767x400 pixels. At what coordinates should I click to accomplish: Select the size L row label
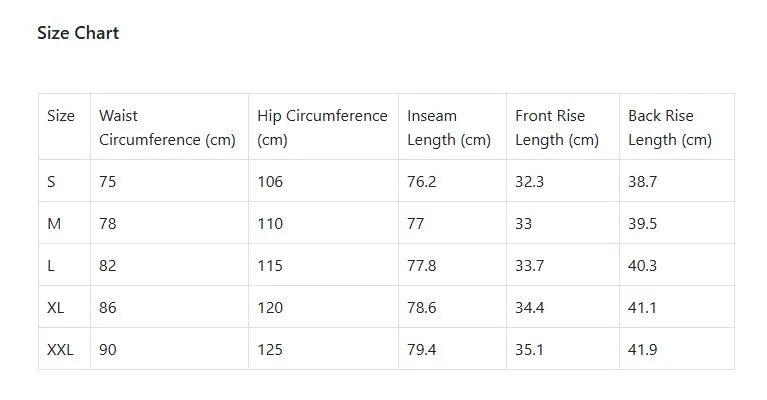point(52,266)
